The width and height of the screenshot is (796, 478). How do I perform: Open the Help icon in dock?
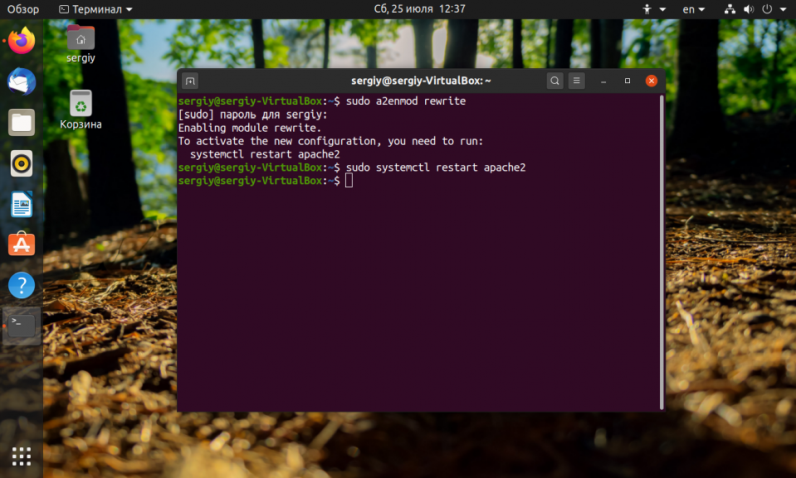click(x=21, y=285)
